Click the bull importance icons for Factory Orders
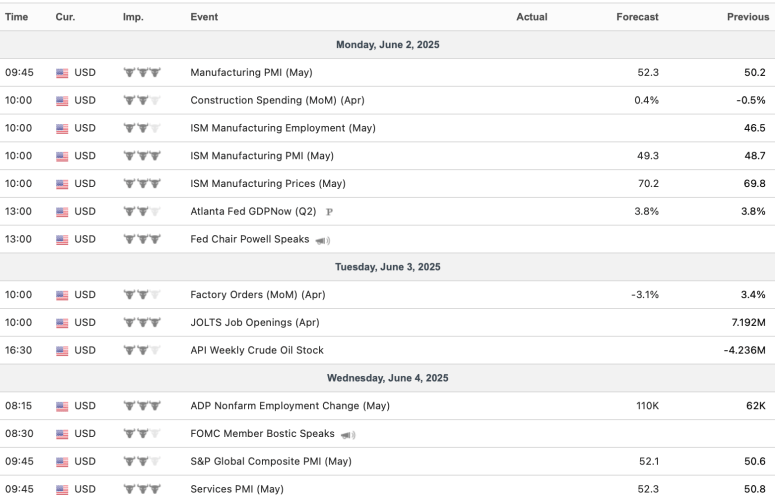Viewport: 775px width, 497px height. tap(142, 294)
